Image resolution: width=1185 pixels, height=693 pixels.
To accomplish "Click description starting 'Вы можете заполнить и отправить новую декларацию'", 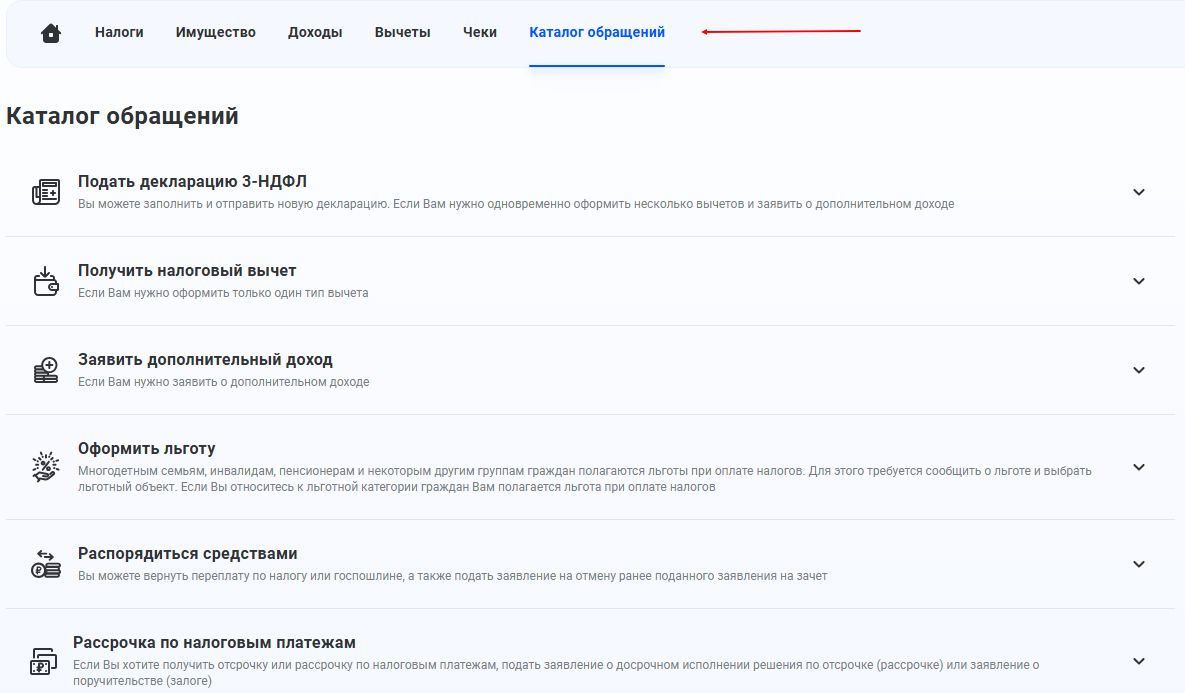I will (x=516, y=204).
